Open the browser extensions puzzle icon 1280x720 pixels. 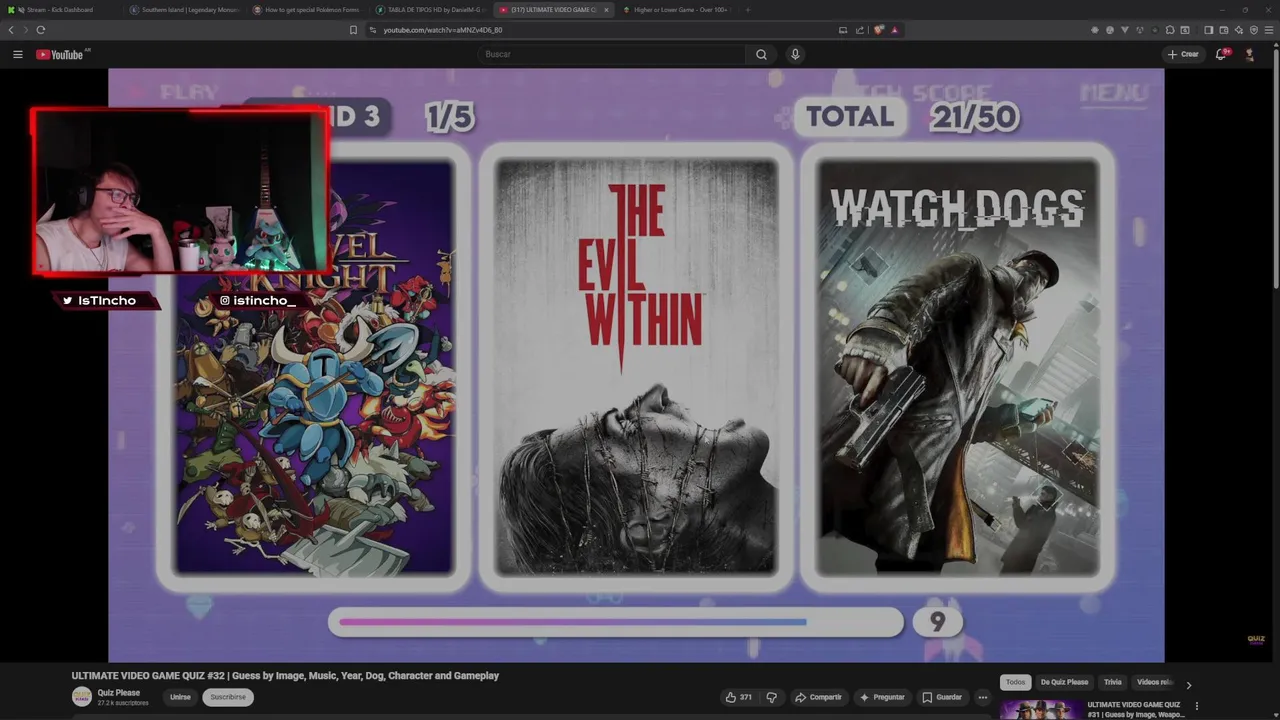[x=1169, y=30]
